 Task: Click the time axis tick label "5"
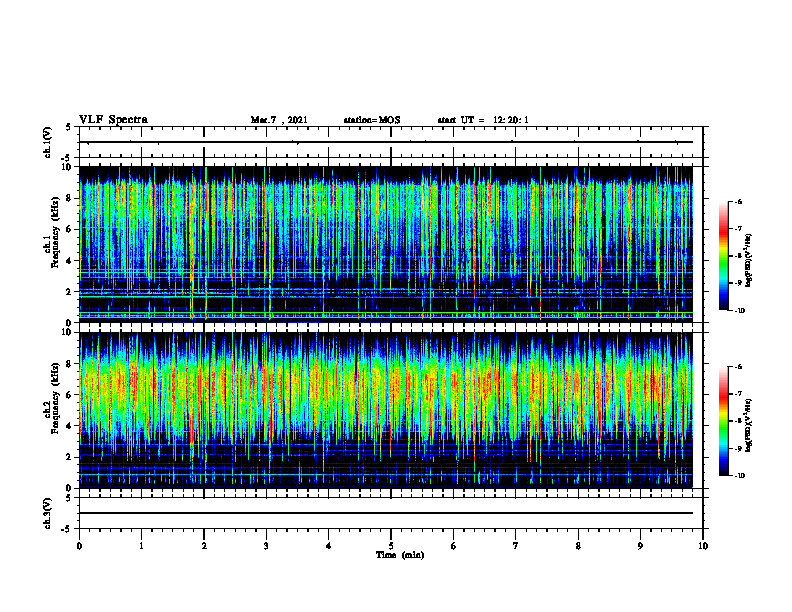click(x=391, y=546)
